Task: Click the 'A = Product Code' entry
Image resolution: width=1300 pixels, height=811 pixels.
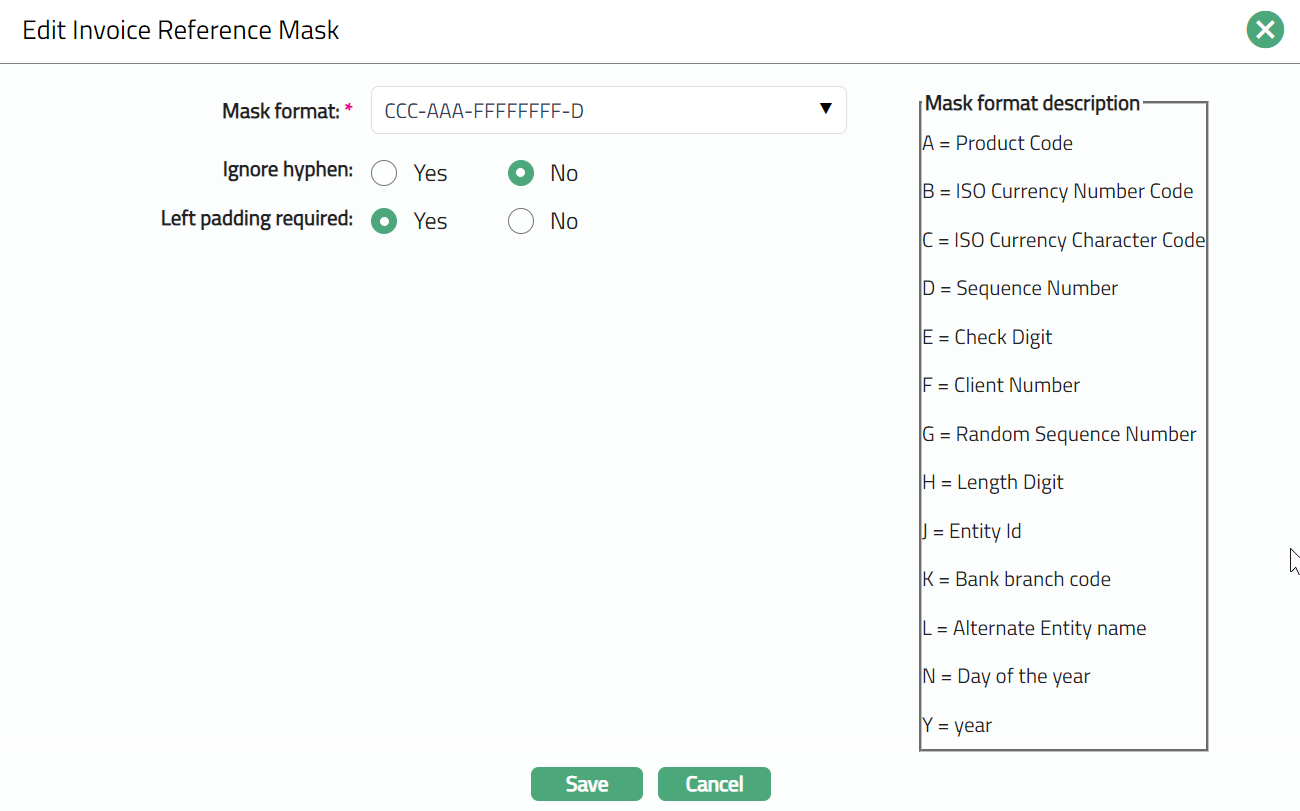Action: click(997, 143)
